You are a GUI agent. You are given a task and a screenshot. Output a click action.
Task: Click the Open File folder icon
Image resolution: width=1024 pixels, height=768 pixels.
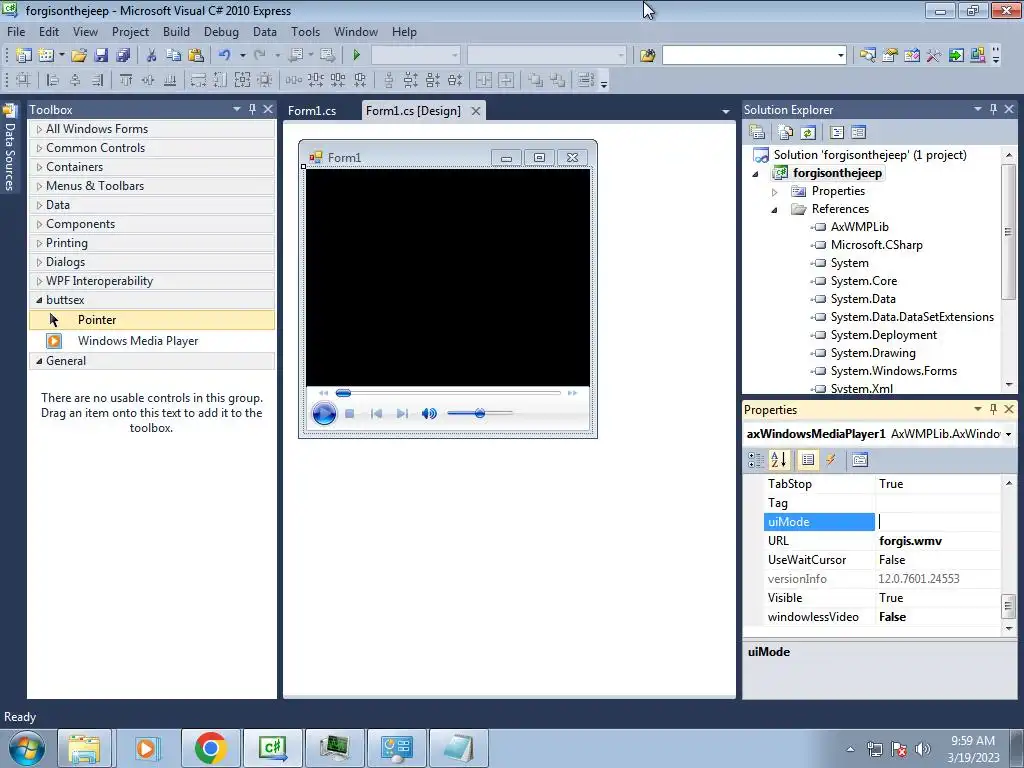click(x=79, y=56)
